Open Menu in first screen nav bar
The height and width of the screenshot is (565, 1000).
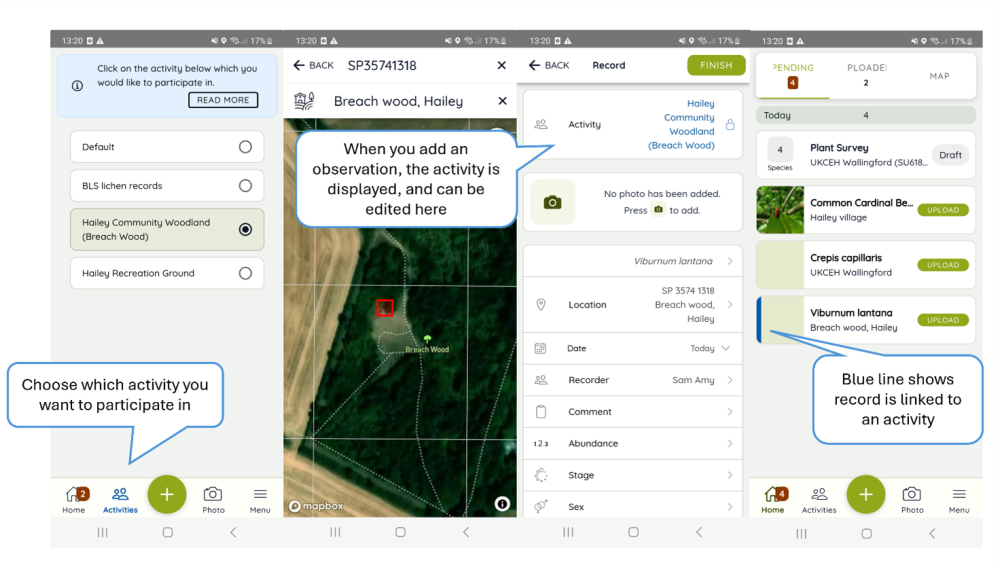260,499
